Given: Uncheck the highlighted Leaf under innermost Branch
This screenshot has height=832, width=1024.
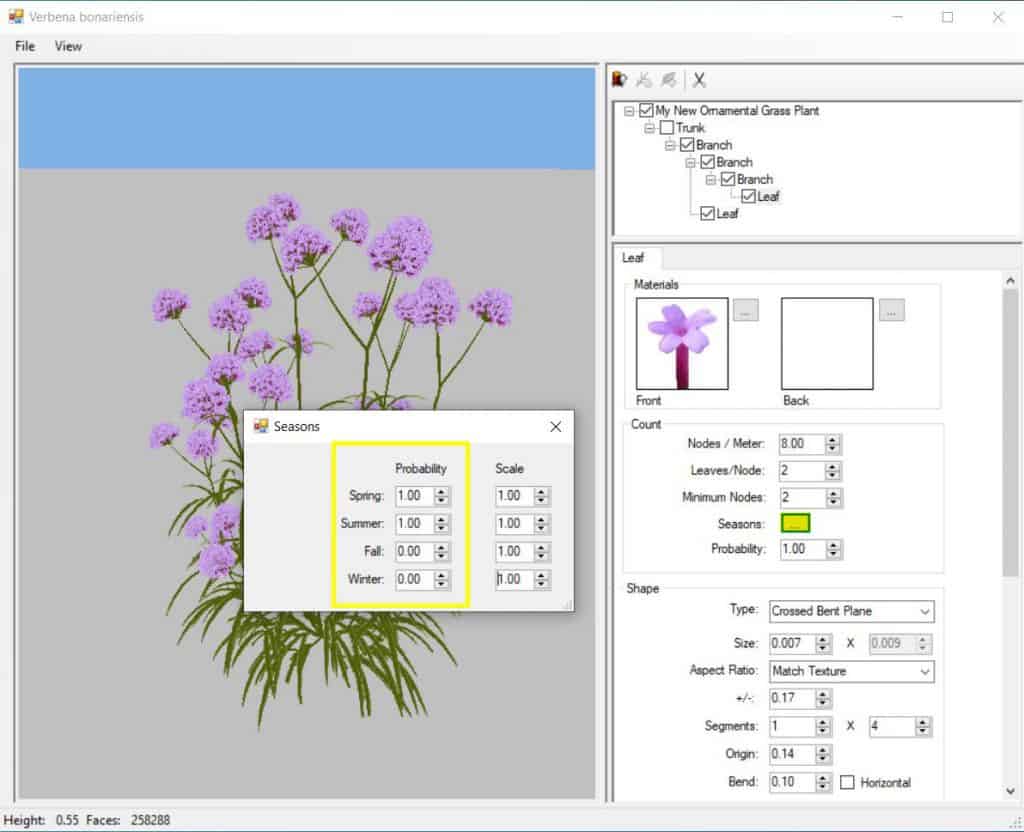Looking at the screenshot, I should coord(748,196).
